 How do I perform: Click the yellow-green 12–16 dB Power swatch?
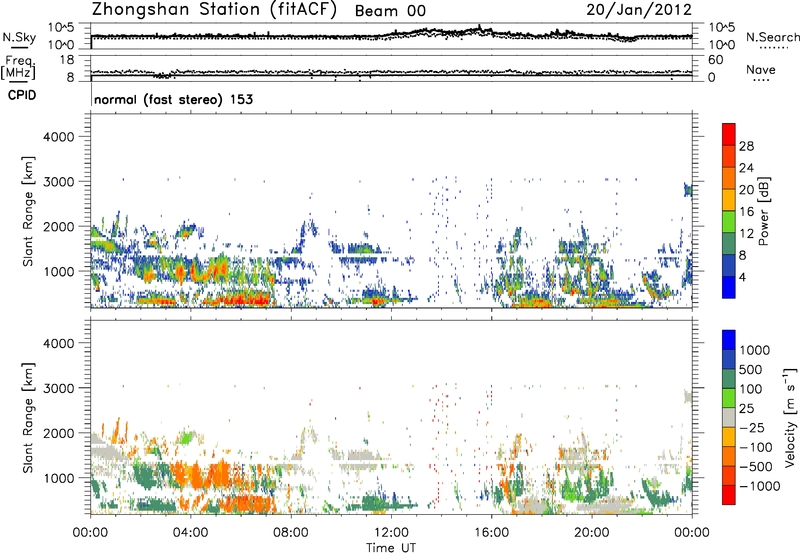coord(729,222)
